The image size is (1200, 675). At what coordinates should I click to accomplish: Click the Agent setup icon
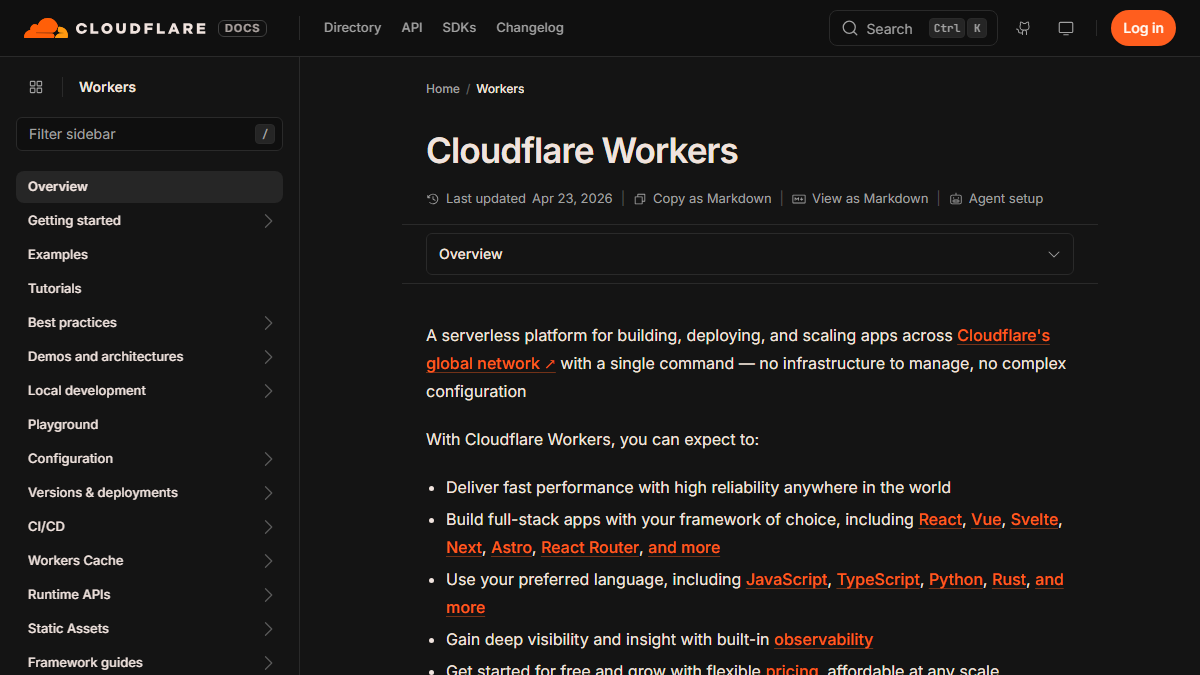click(x=956, y=199)
